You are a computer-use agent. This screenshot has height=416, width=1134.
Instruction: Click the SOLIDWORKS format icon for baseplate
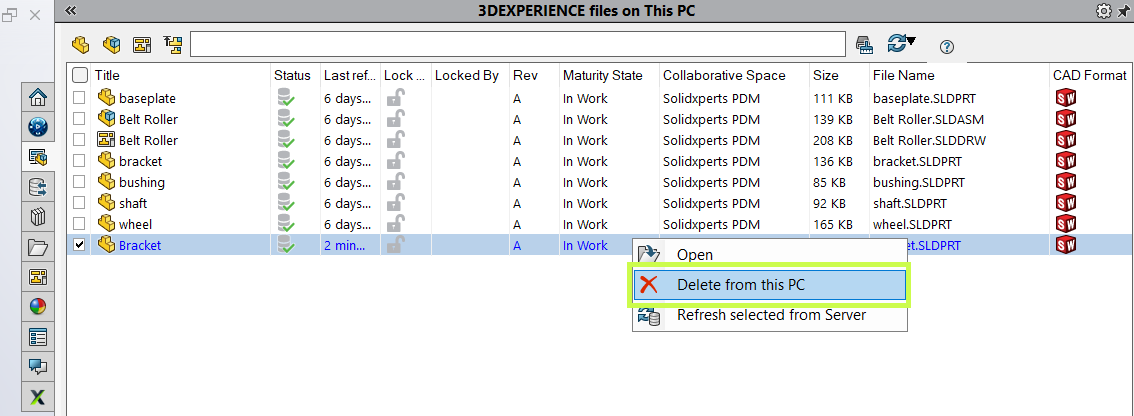[1065, 98]
